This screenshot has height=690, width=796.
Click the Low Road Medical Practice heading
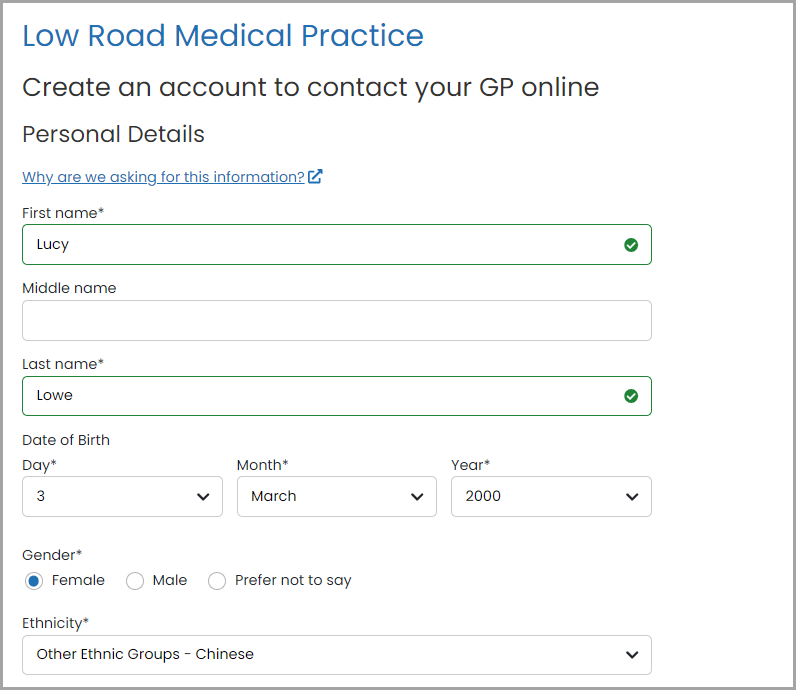coord(223,36)
